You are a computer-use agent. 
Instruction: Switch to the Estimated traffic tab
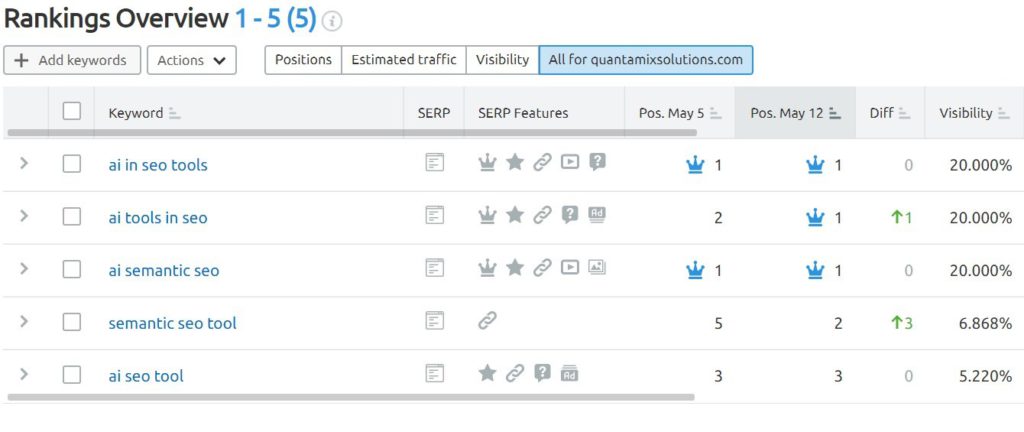404,60
